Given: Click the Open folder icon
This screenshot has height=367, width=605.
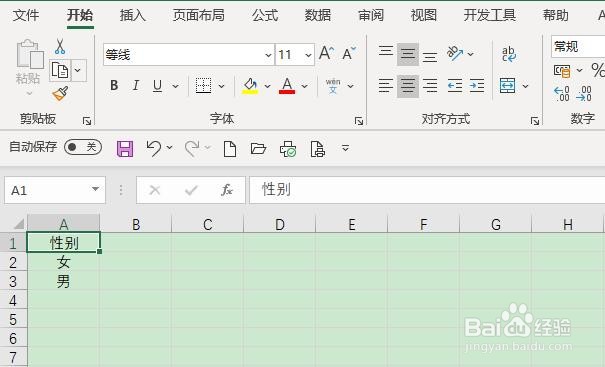Looking at the screenshot, I should point(258,148).
